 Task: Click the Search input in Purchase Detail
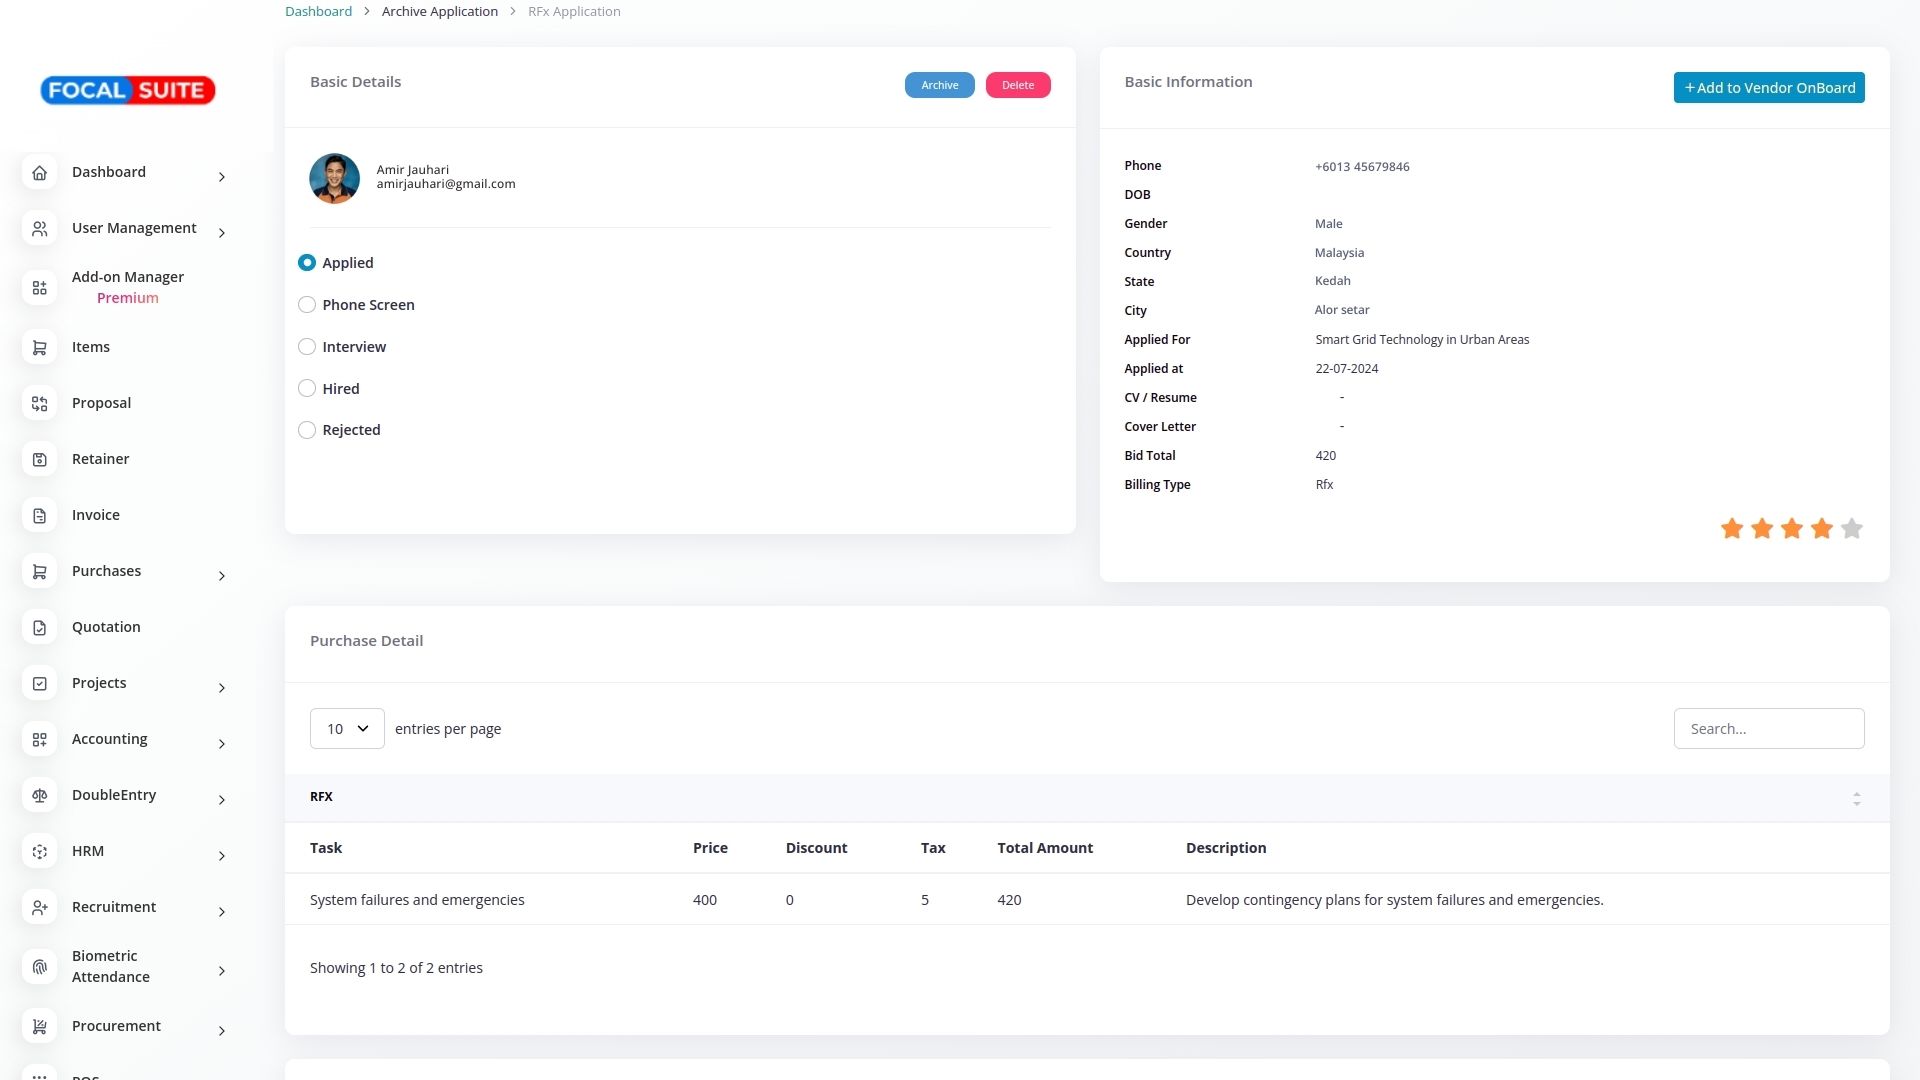1768,729
